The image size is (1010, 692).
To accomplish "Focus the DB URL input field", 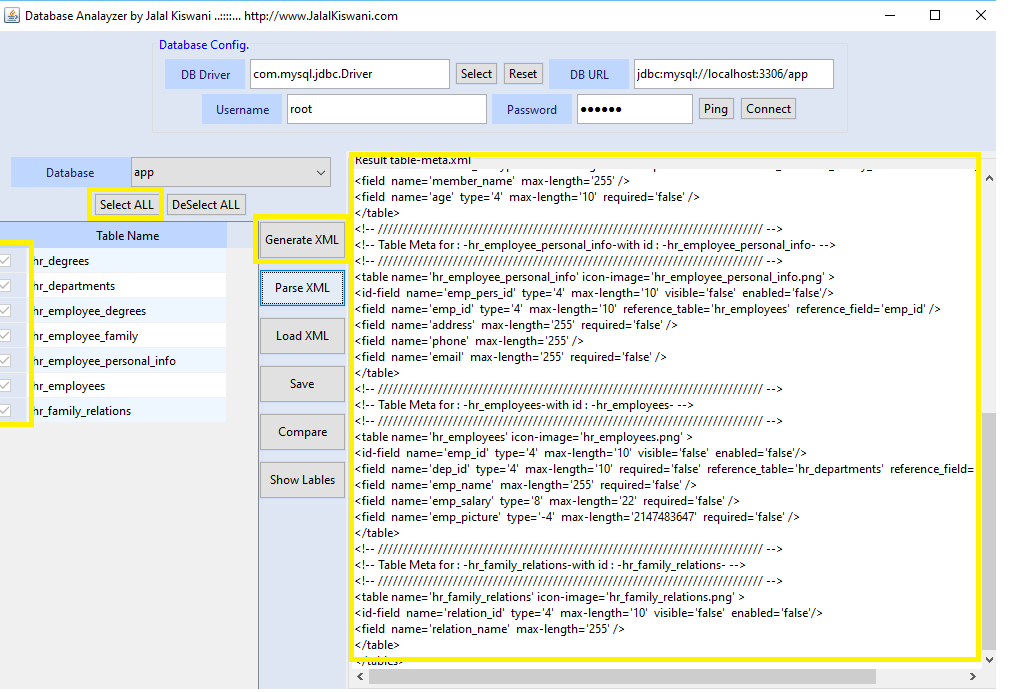I will 733,74.
